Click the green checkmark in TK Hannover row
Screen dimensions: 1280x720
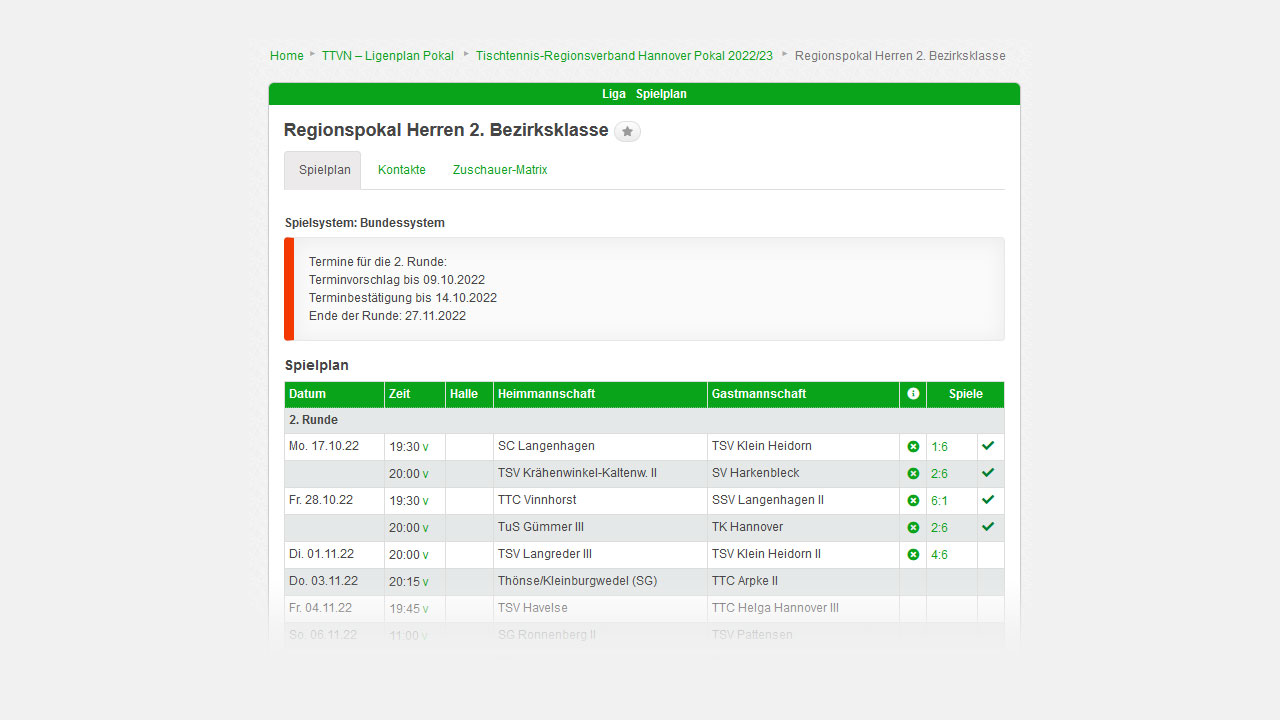point(988,527)
